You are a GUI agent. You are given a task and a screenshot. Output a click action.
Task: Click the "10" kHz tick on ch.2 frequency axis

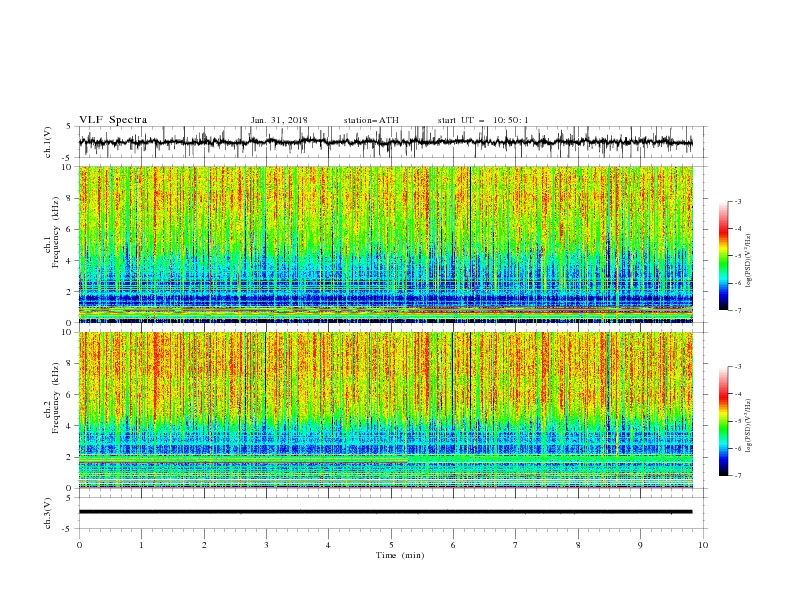(x=68, y=332)
